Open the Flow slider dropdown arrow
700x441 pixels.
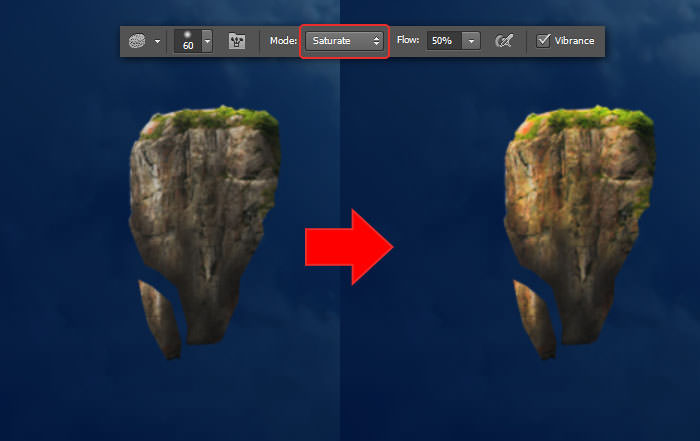[x=471, y=41]
